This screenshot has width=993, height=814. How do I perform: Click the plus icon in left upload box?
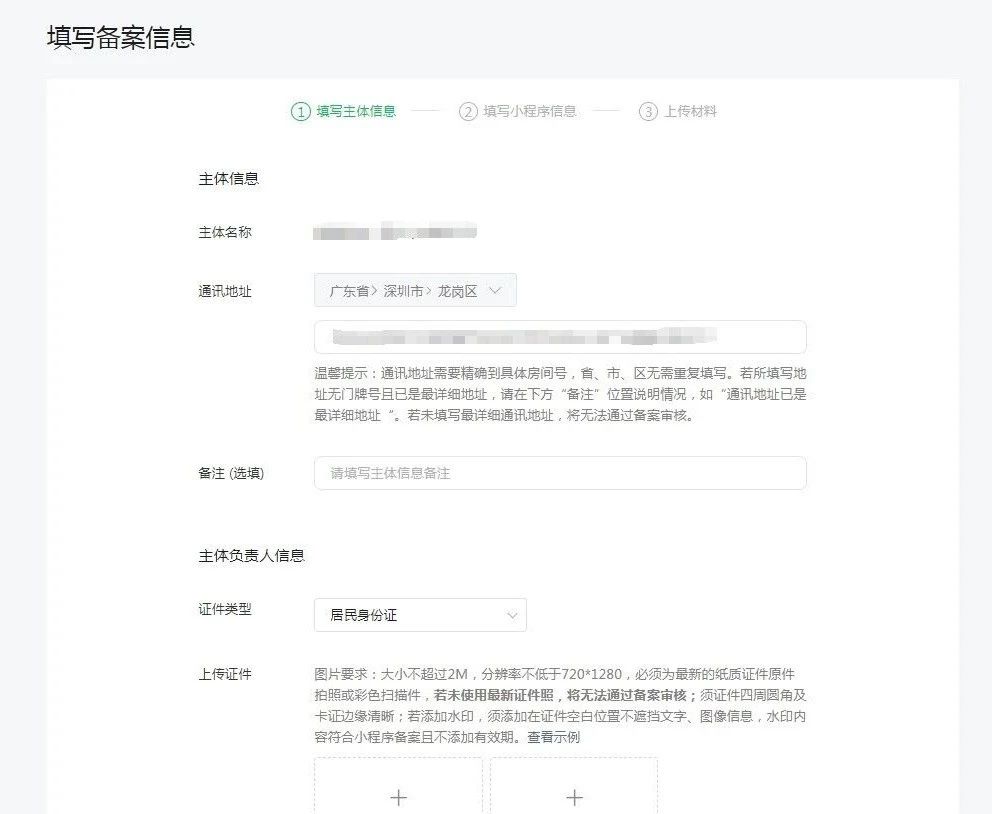[x=398, y=797]
